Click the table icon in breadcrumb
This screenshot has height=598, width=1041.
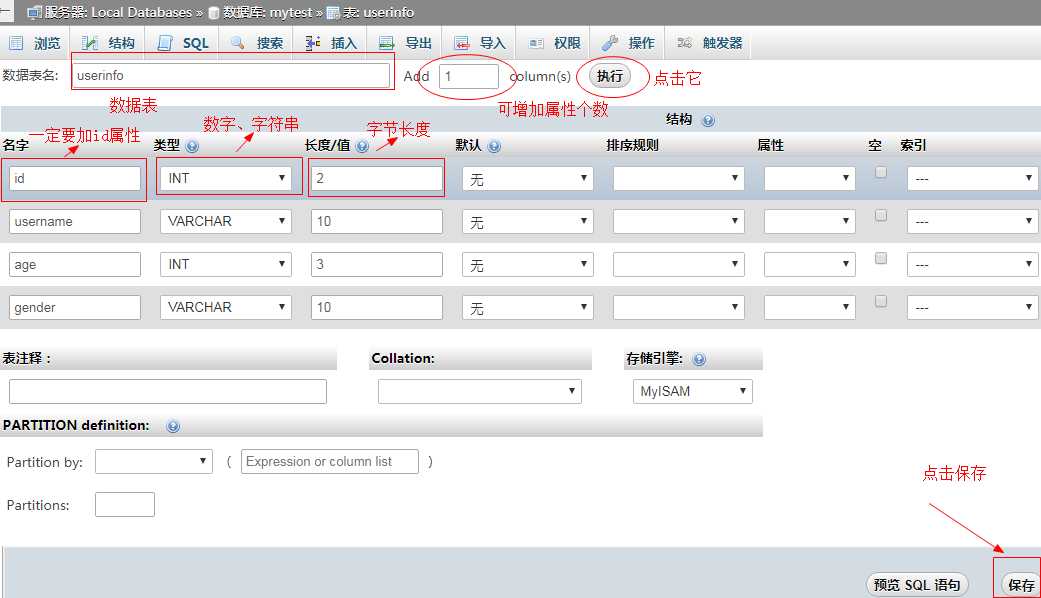[333, 13]
